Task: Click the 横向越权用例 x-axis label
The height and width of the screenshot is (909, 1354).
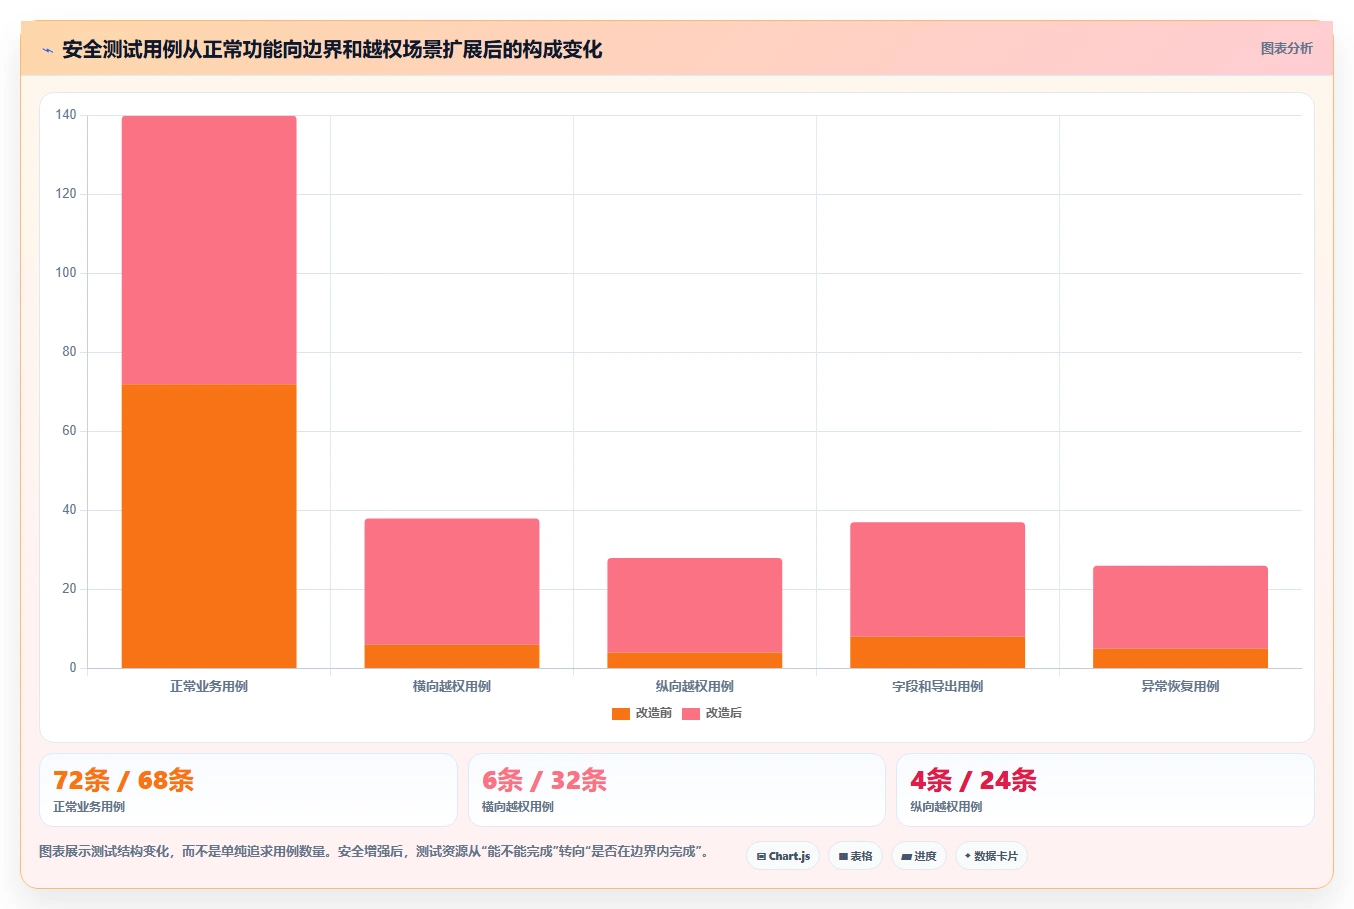Action: point(452,686)
